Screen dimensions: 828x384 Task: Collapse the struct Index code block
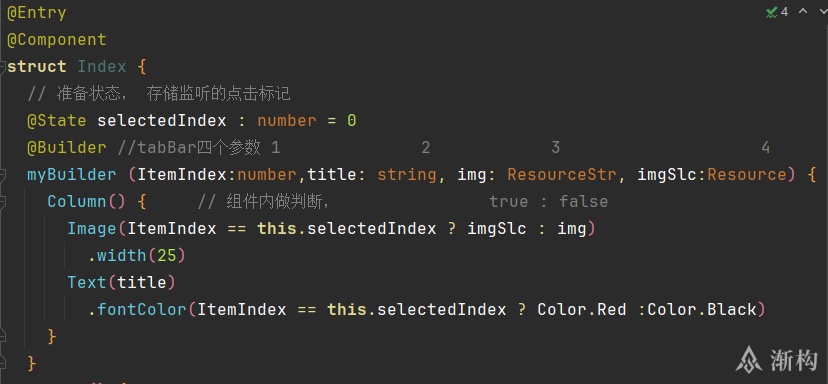pyautogui.click(x=3, y=67)
